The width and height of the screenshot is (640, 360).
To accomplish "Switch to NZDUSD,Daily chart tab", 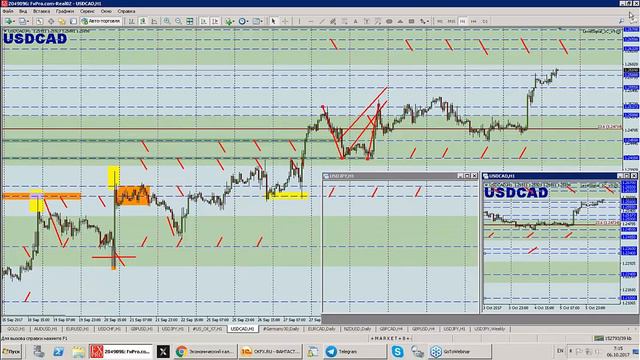I will coord(358,329).
